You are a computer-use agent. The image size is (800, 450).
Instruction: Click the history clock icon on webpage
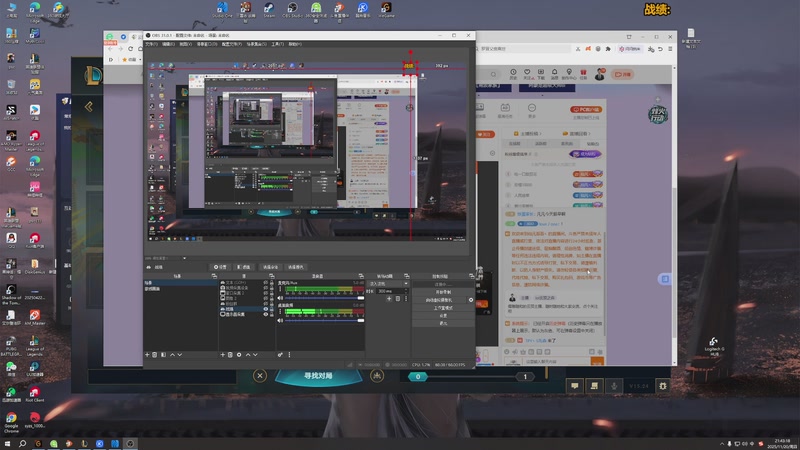point(513,74)
